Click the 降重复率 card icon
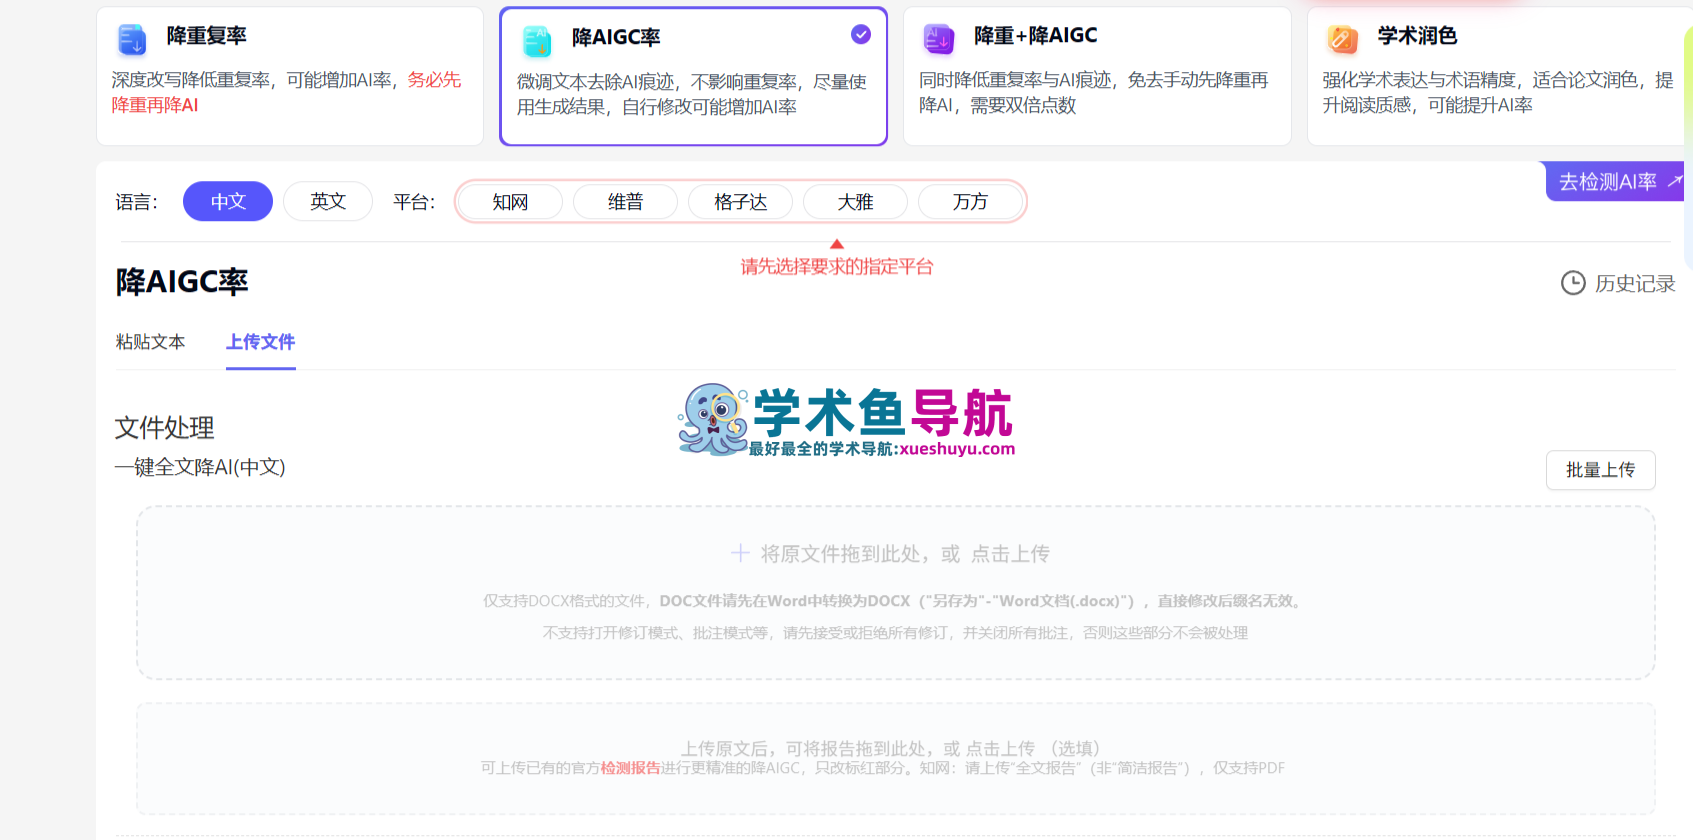 [132, 39]
